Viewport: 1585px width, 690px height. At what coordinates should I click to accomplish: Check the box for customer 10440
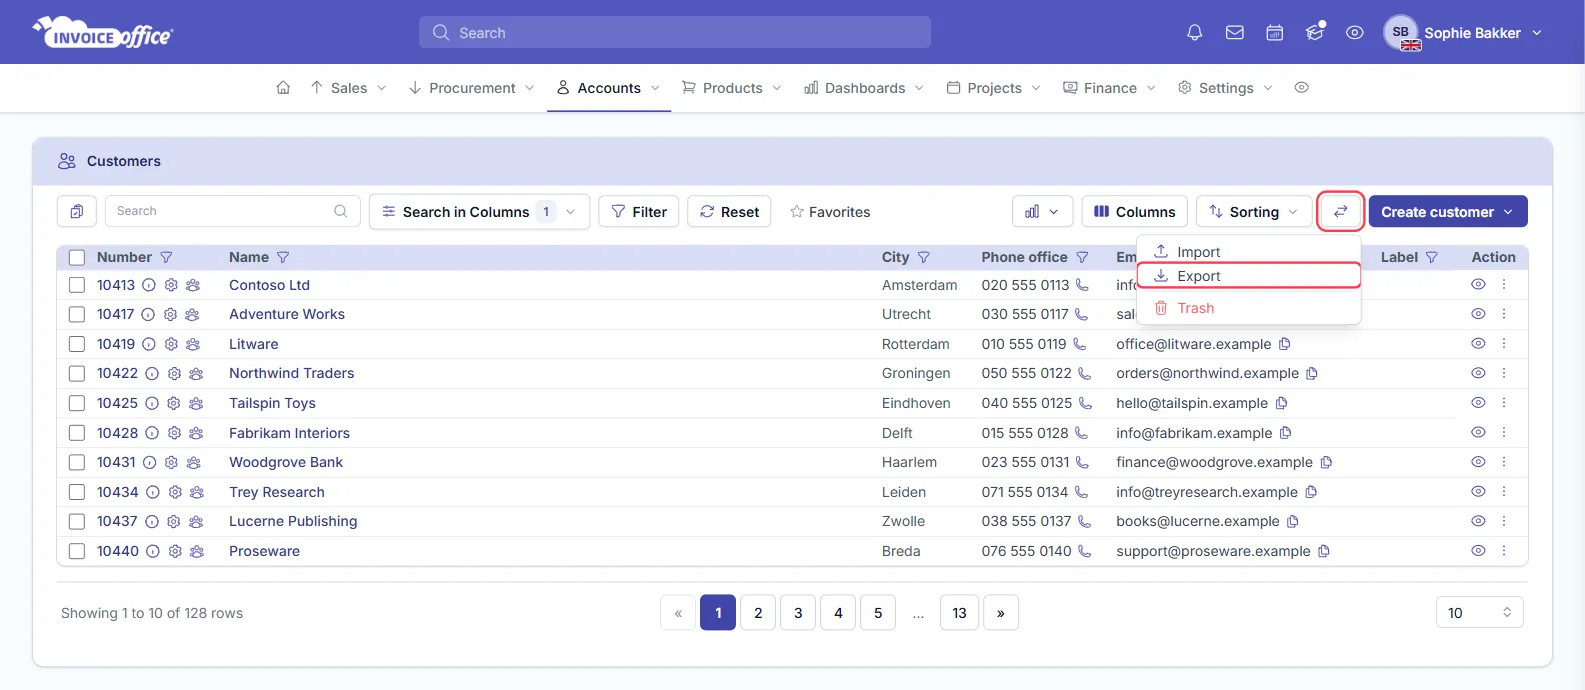(77, 551)
